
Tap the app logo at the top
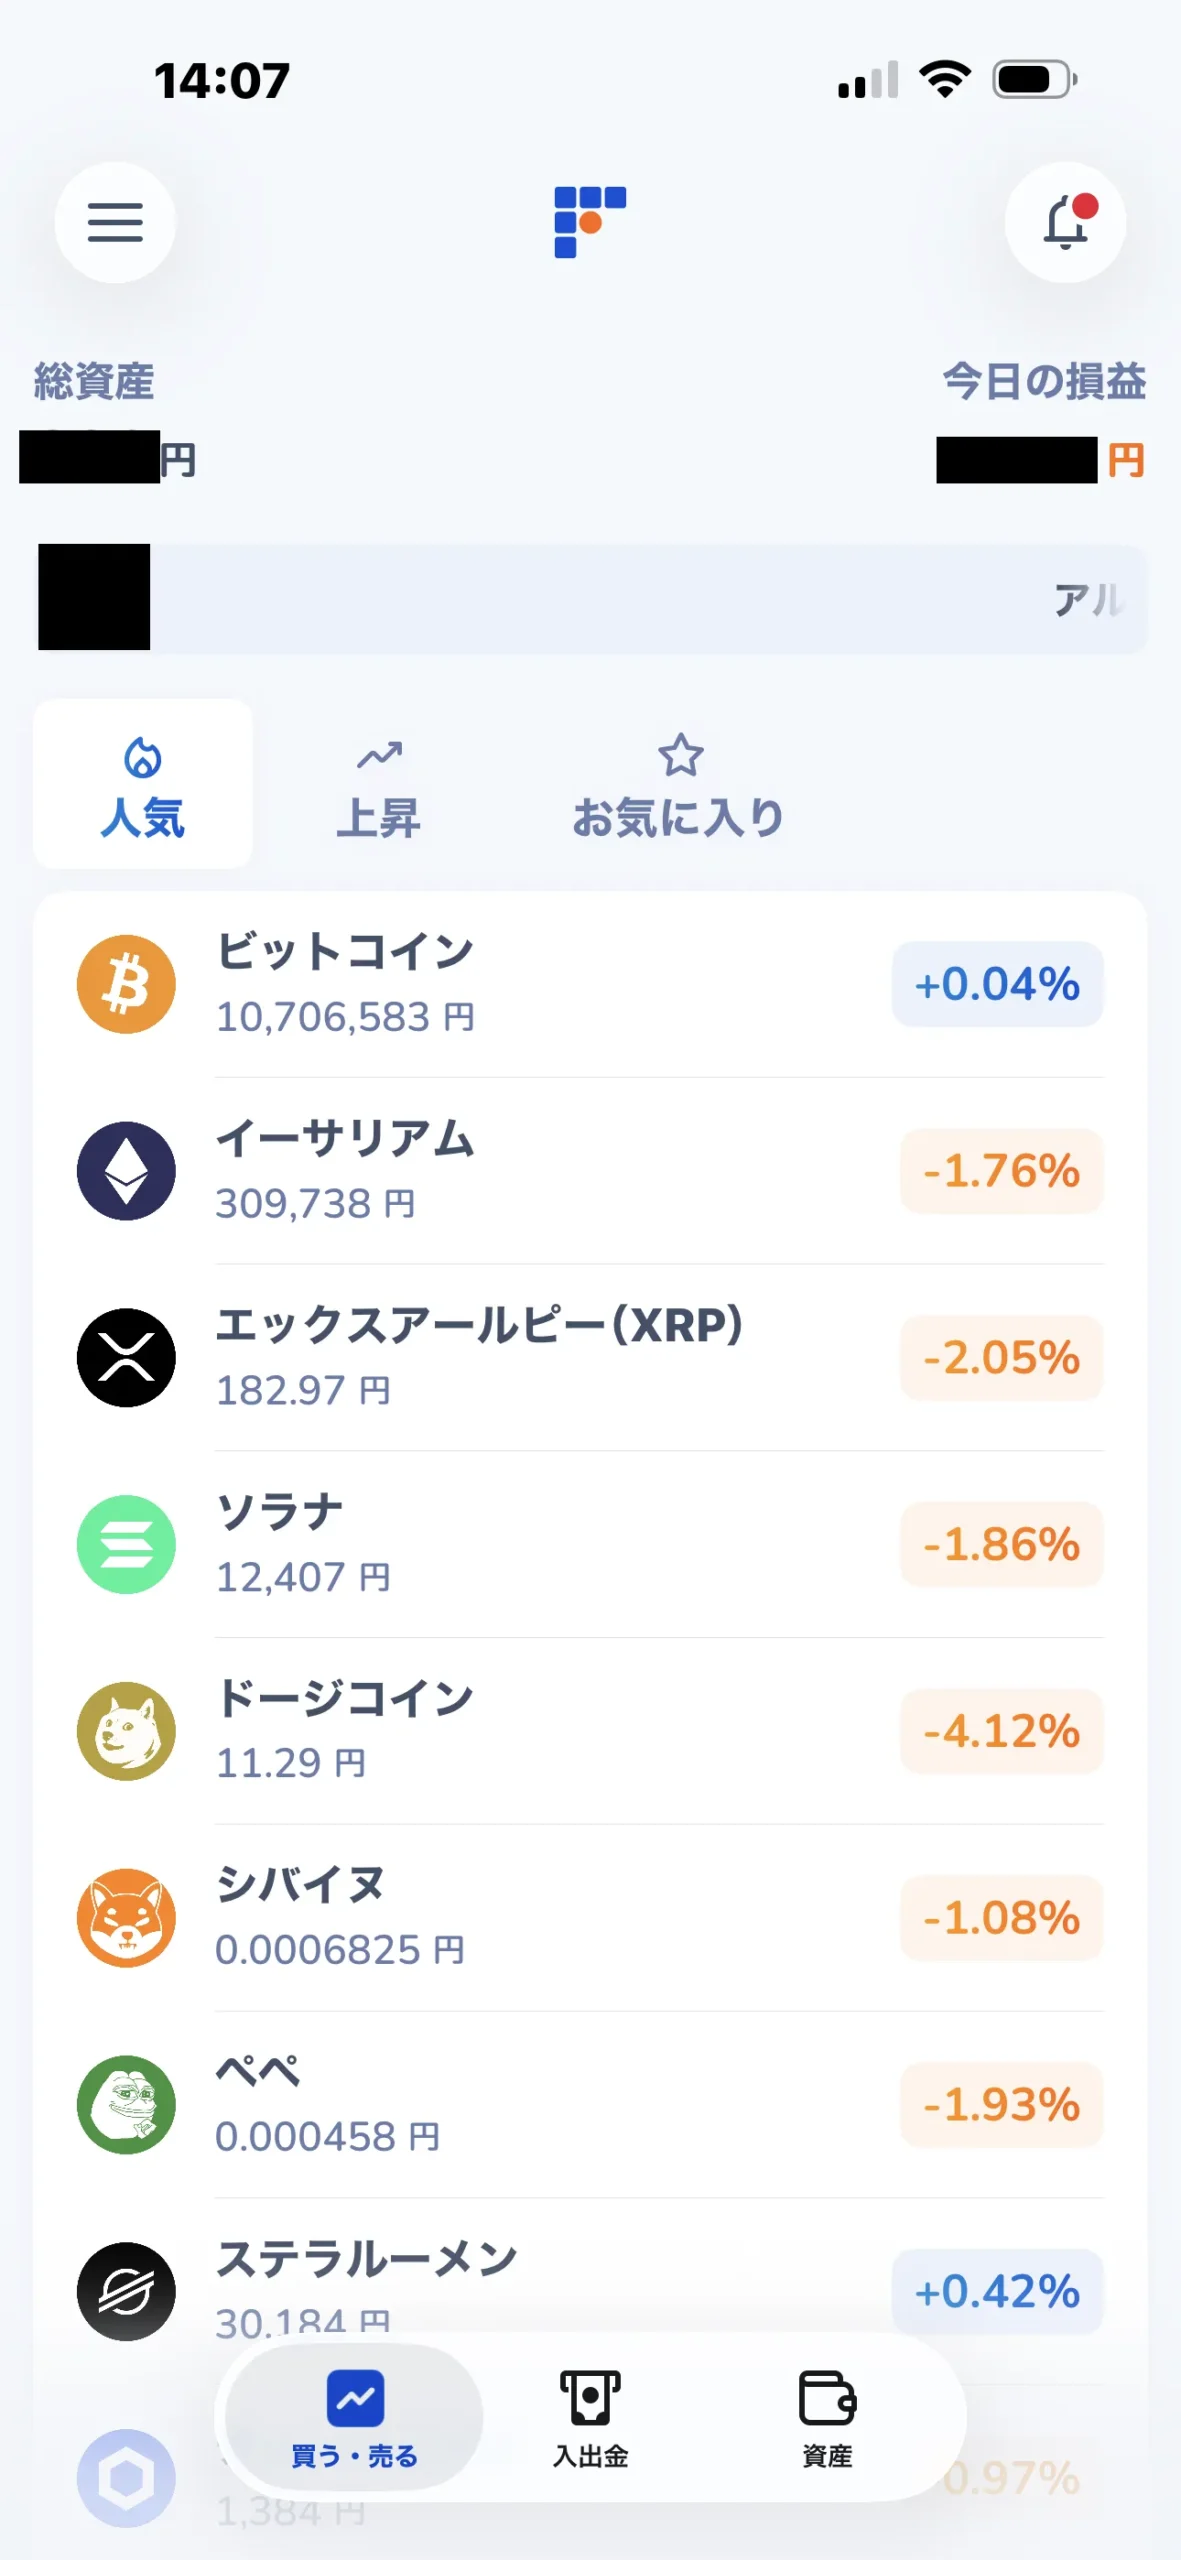click(590, 222)
